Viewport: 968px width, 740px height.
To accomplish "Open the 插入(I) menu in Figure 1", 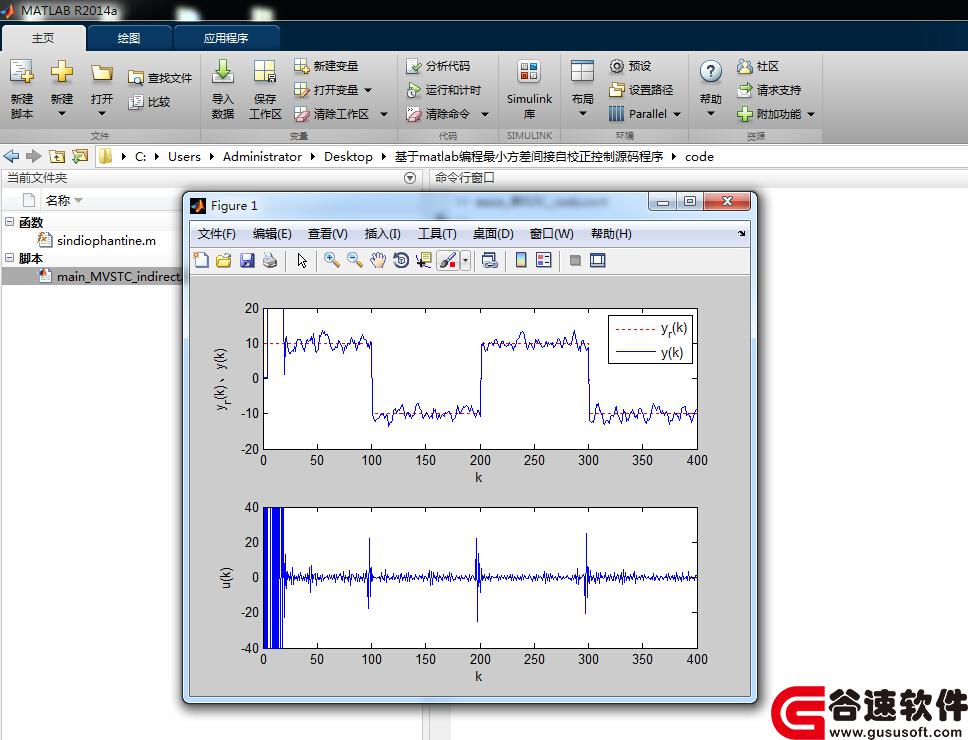I will coord(383,234).
